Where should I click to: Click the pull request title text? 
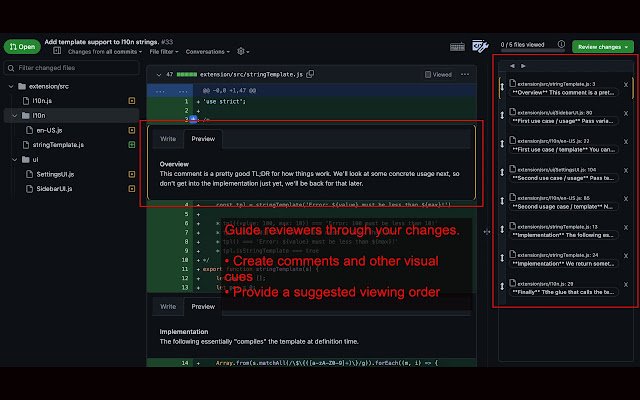(x=101, y=42)
